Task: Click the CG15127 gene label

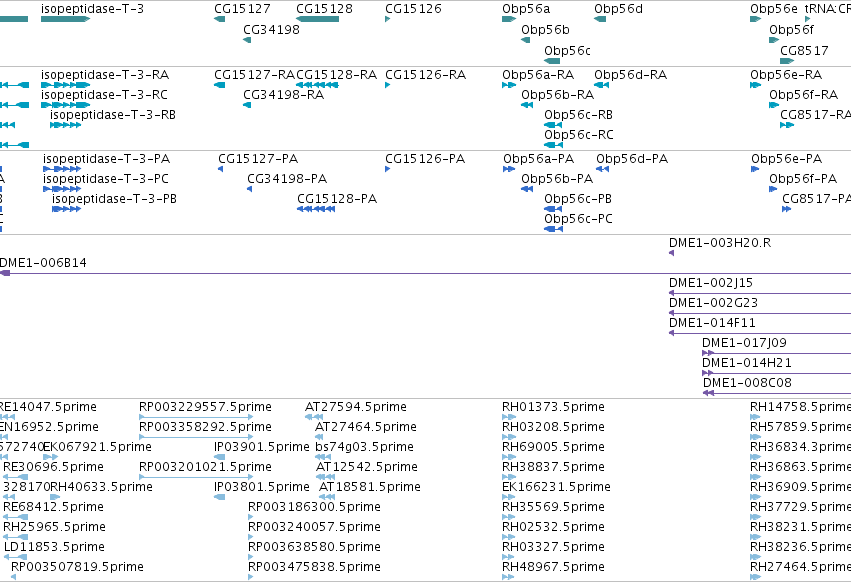Action: [242, 9]
